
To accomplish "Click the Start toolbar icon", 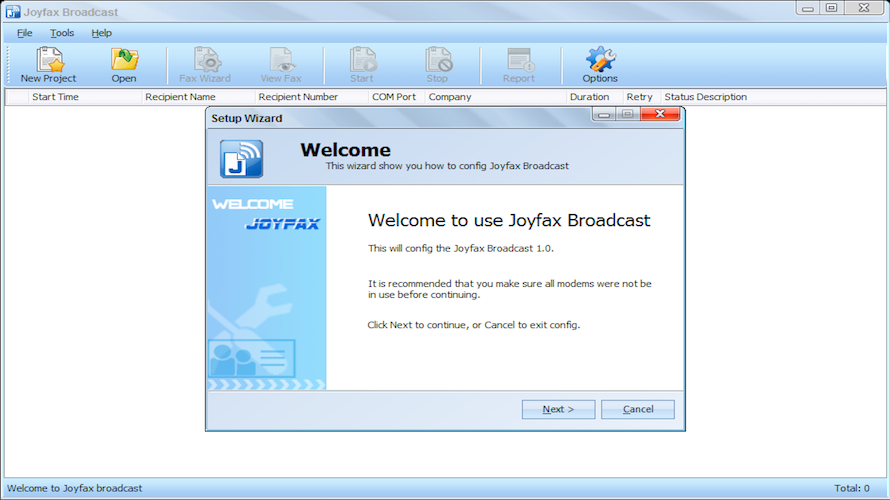I will click(362, 65).
